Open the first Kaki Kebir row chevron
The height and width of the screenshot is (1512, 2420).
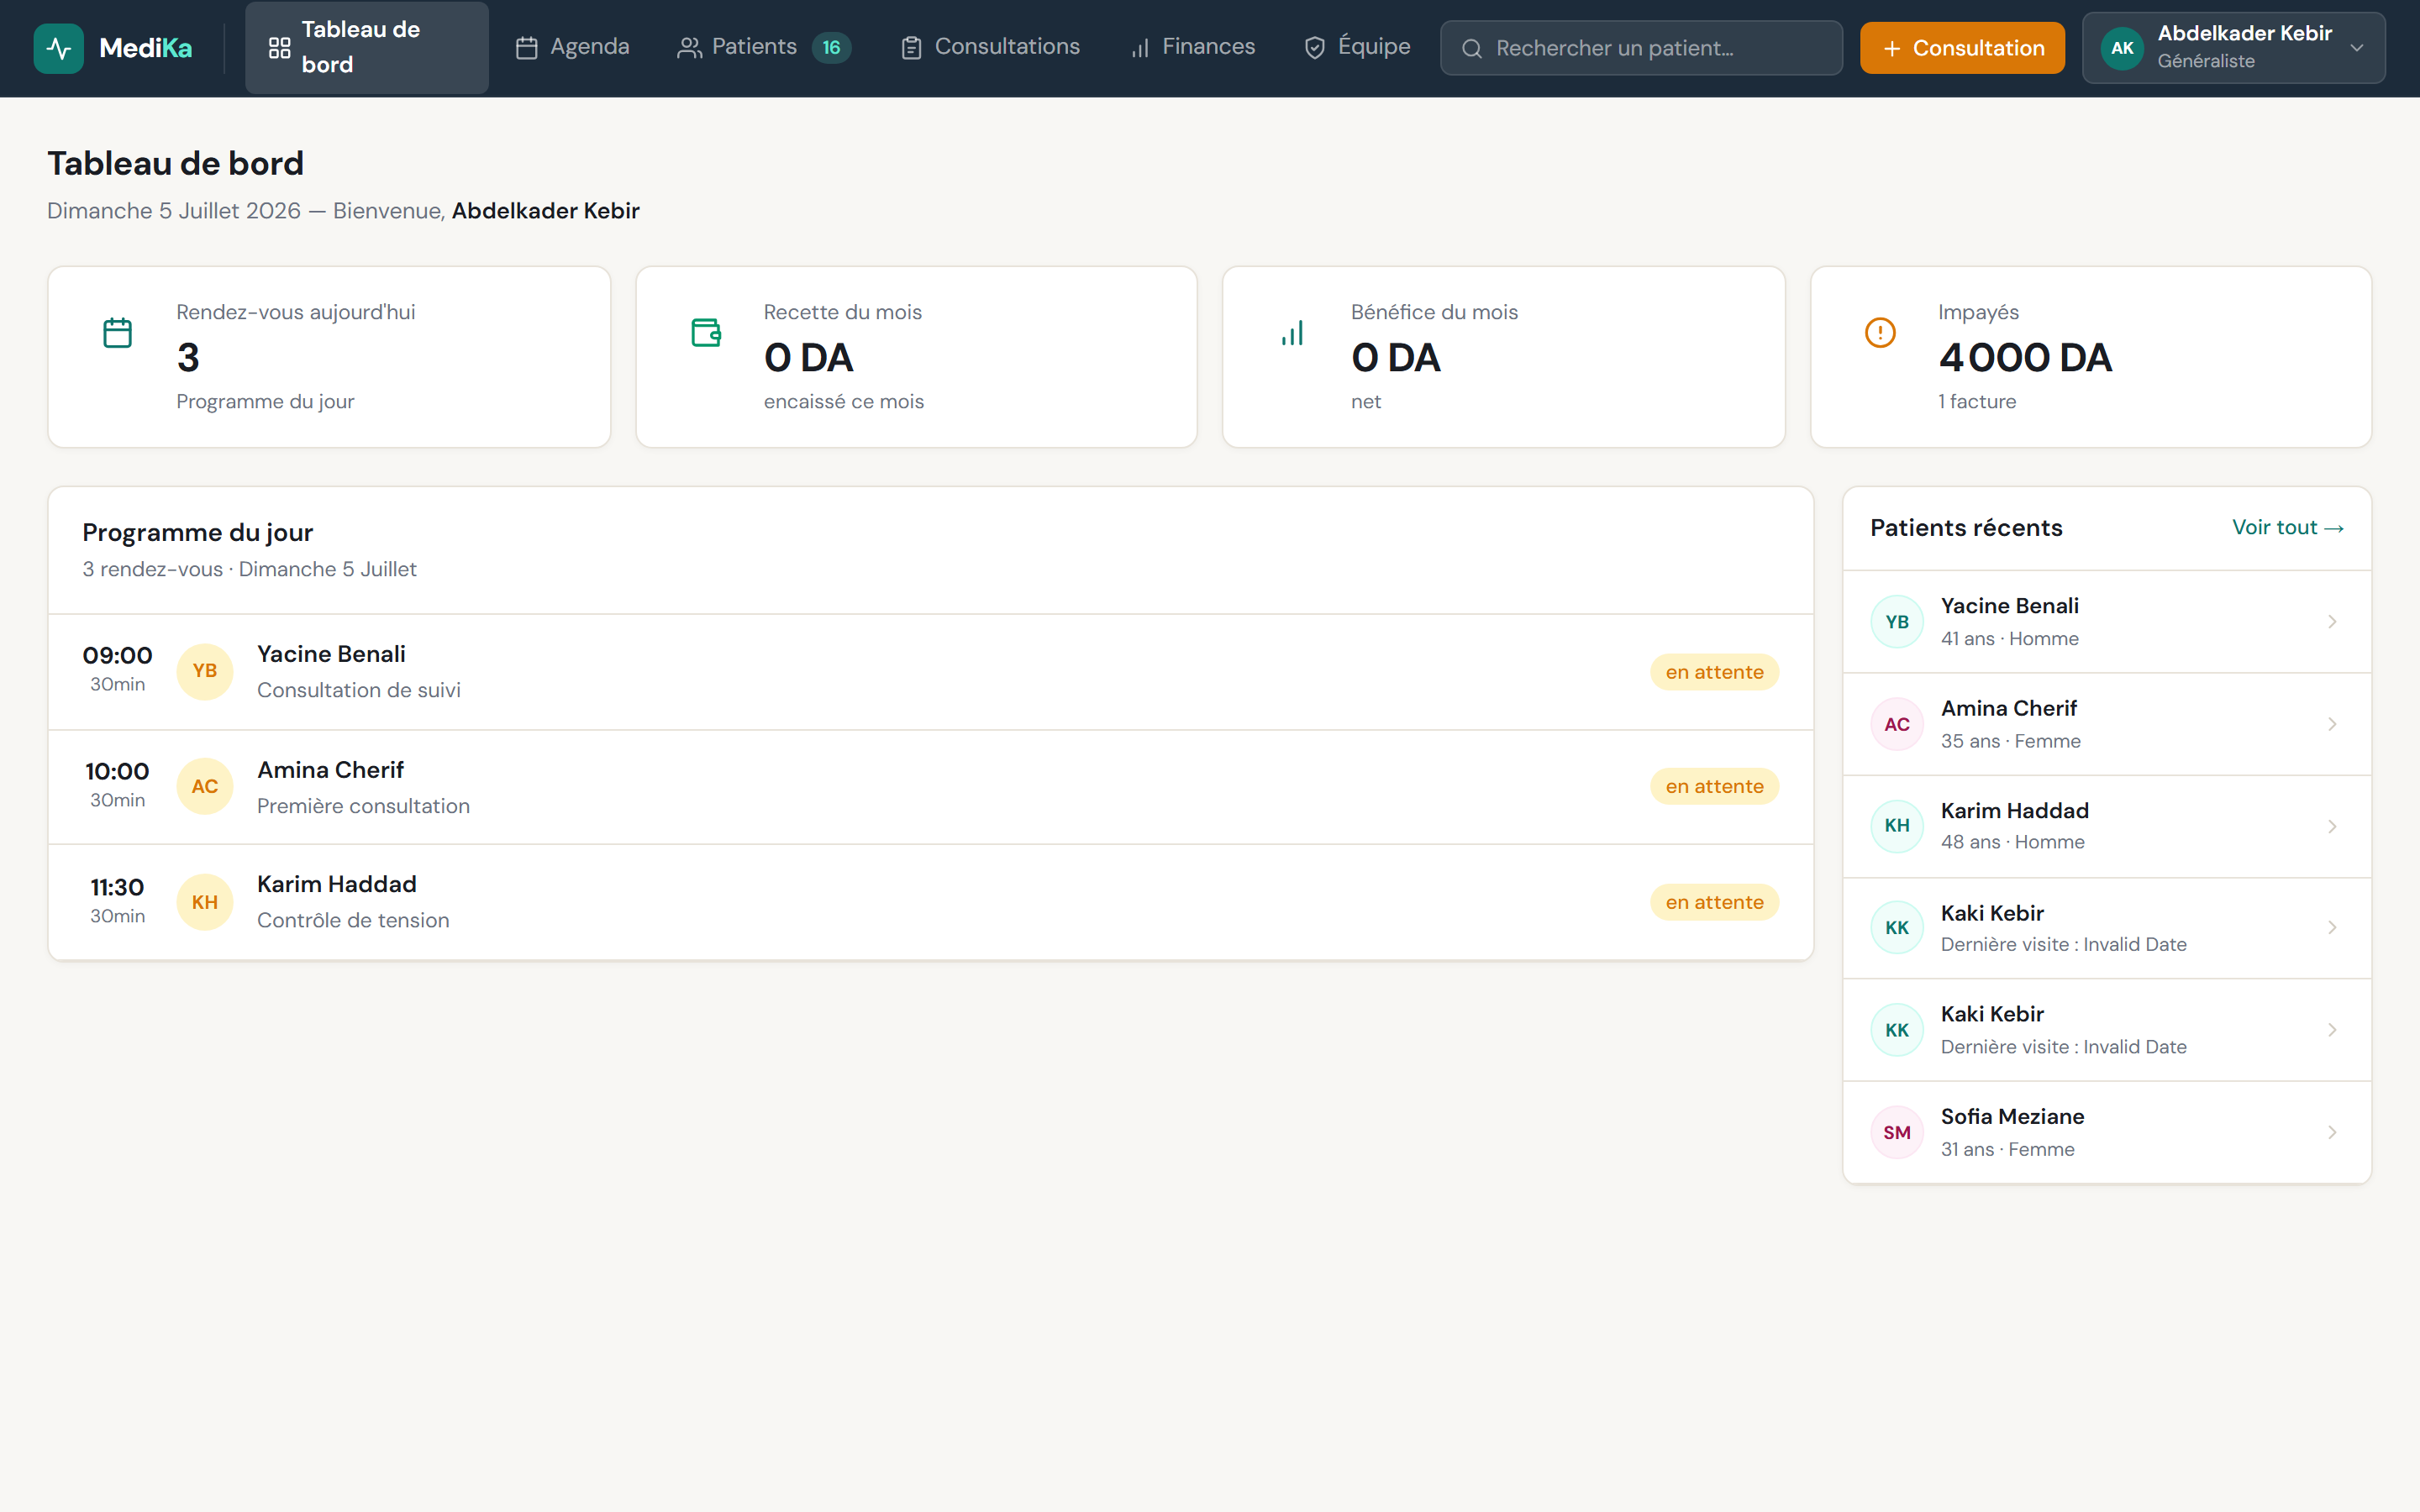click(2332, 928)
